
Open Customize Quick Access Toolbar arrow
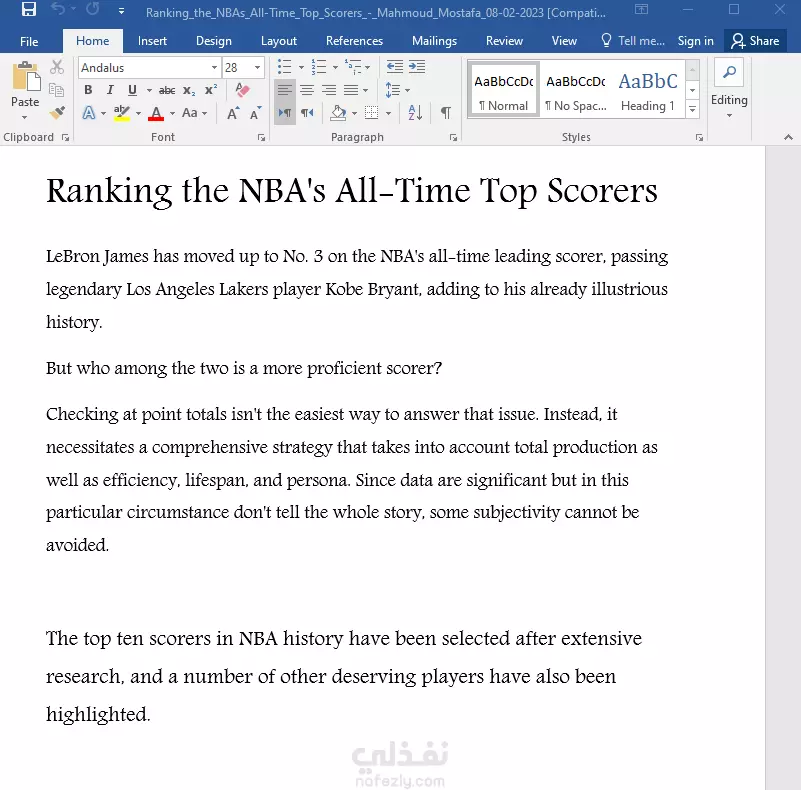[x=121, y=10]
